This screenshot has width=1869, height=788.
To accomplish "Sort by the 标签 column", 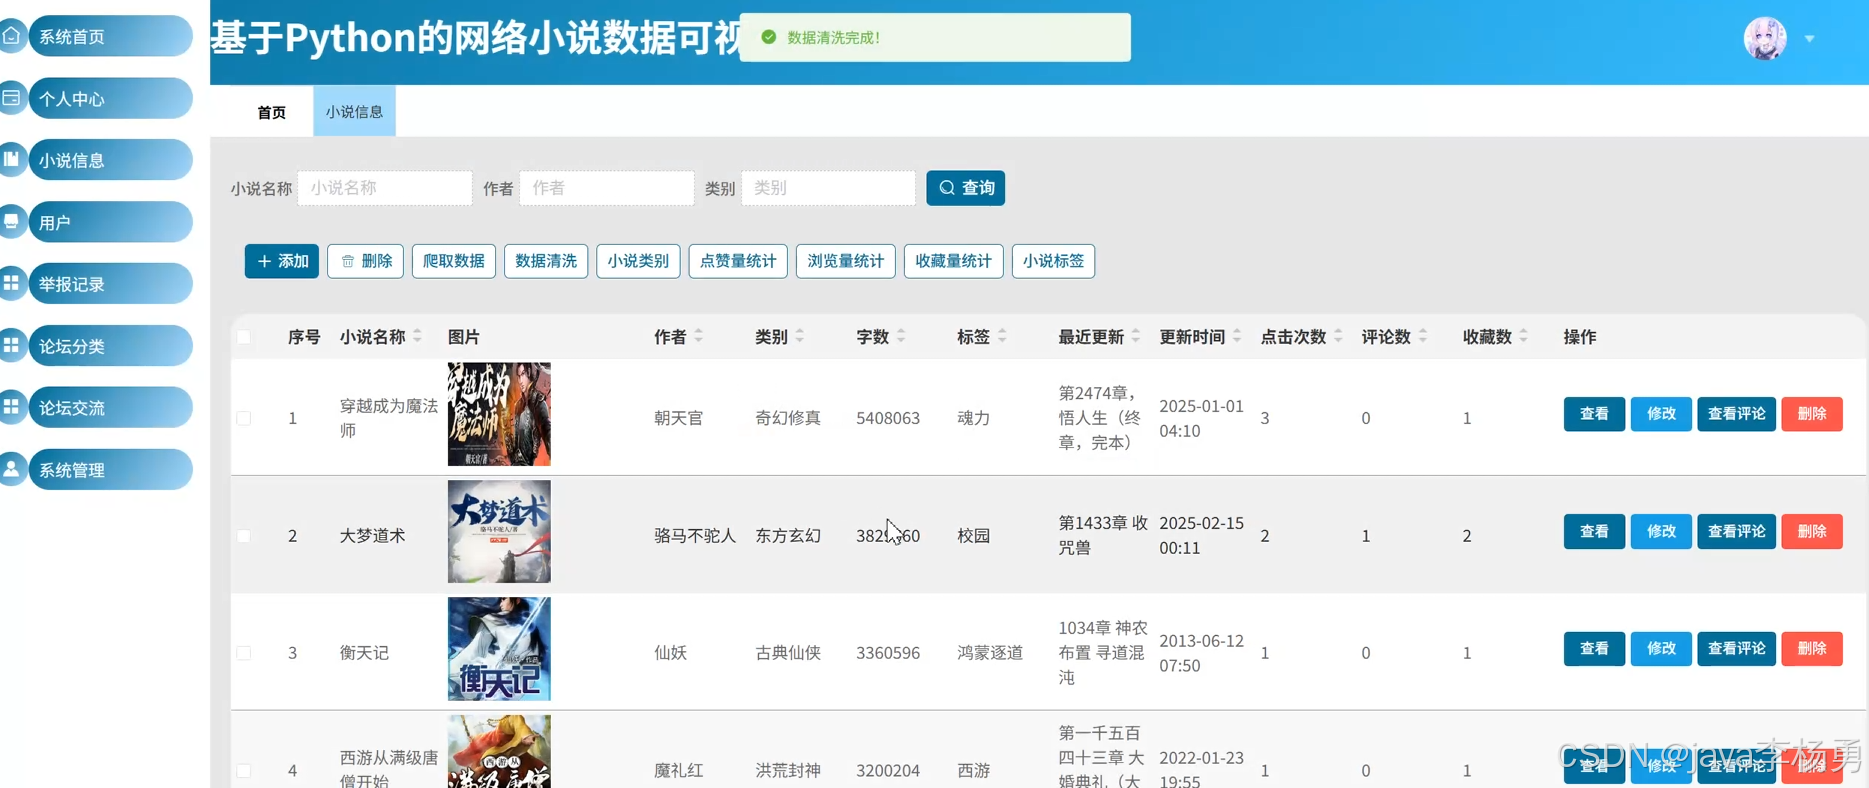I will [x=1001, y=337].
